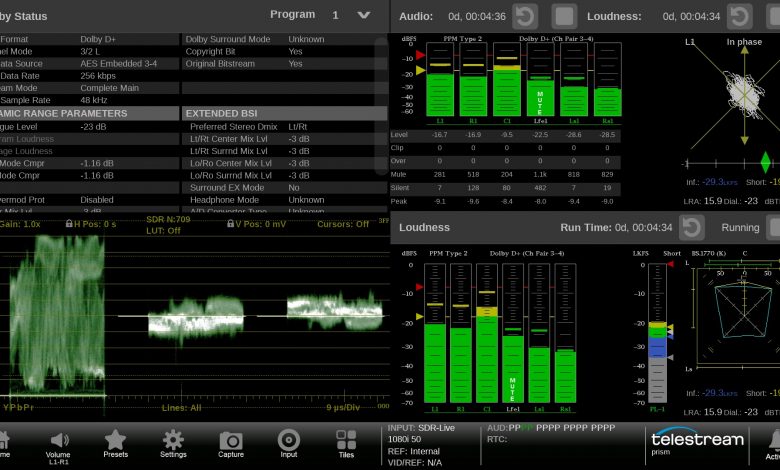Screen dimensions: 780x470
Task: Open the Input selection icon
Action: click(x=289, y=444)
